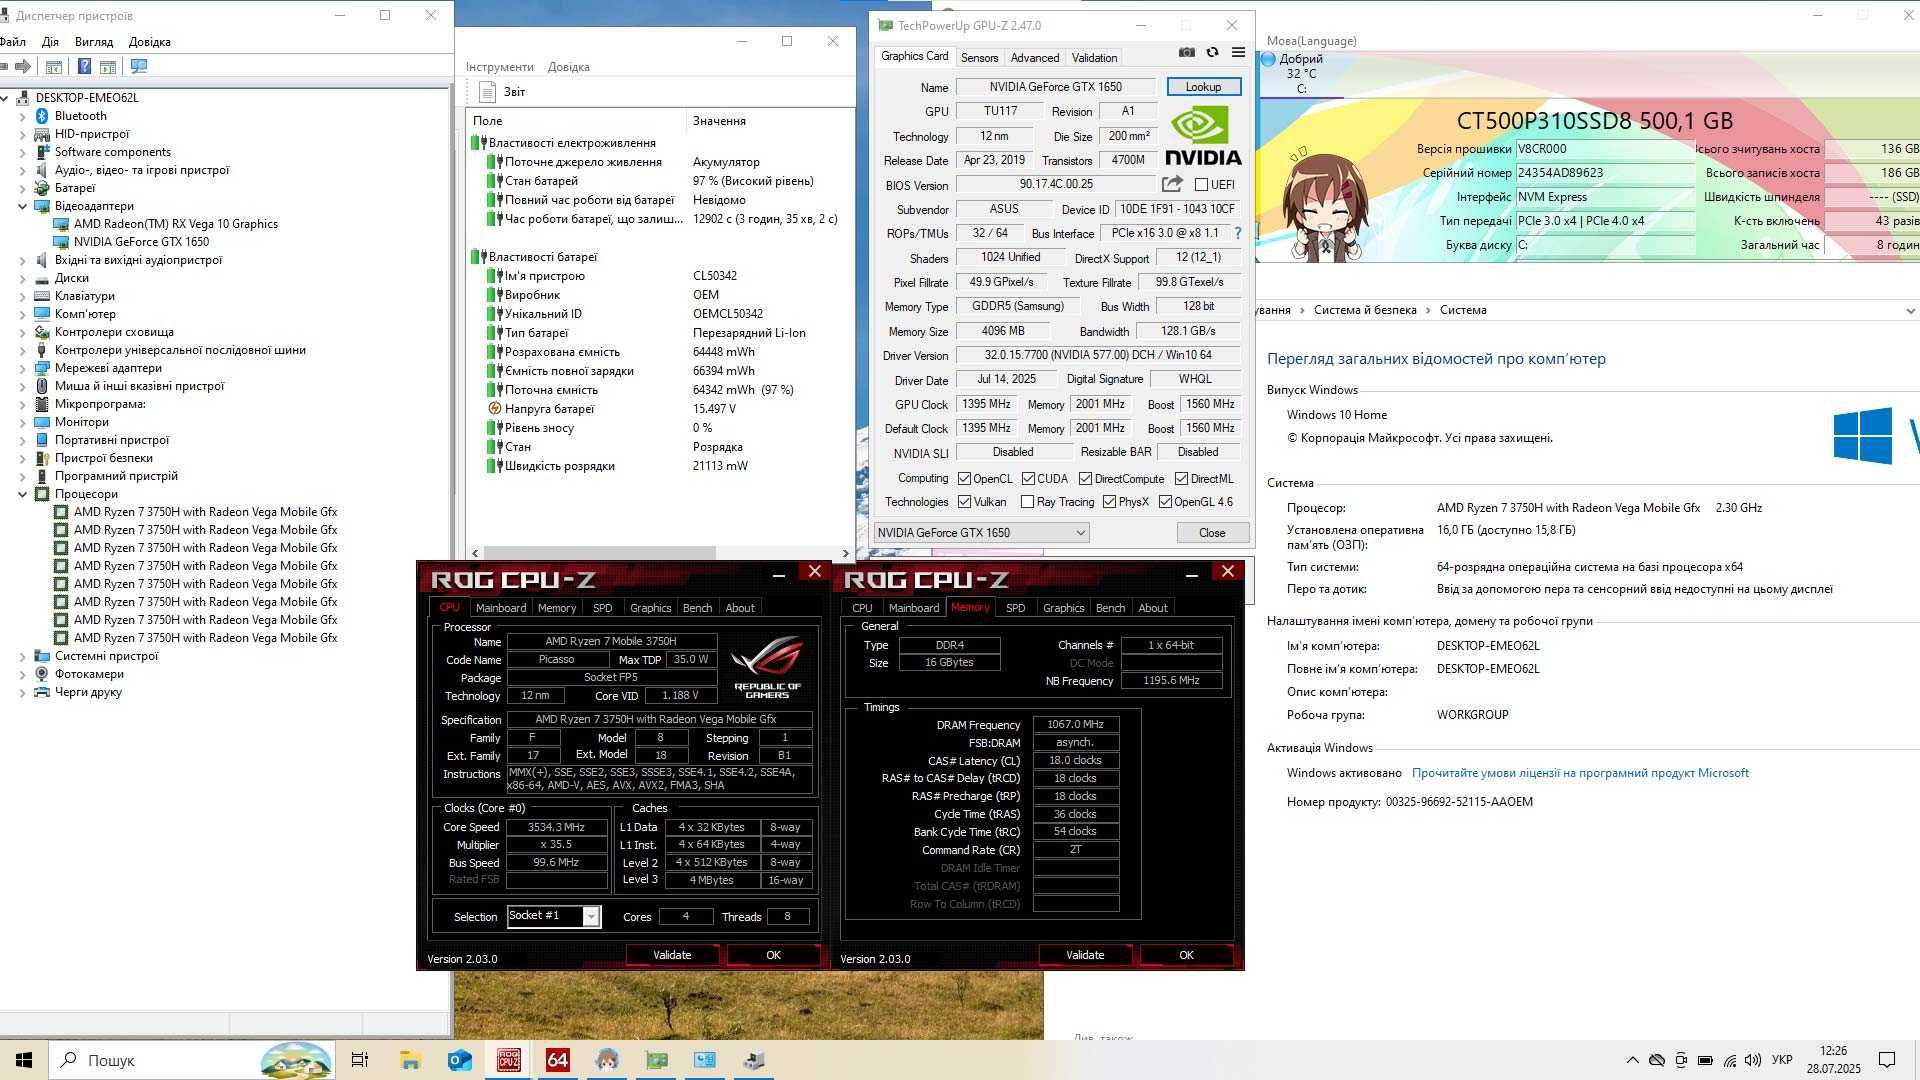Open the Вигляд menu in Device Manager
This screenshot has height=1080, width=1920.
[x=94, y=42]
